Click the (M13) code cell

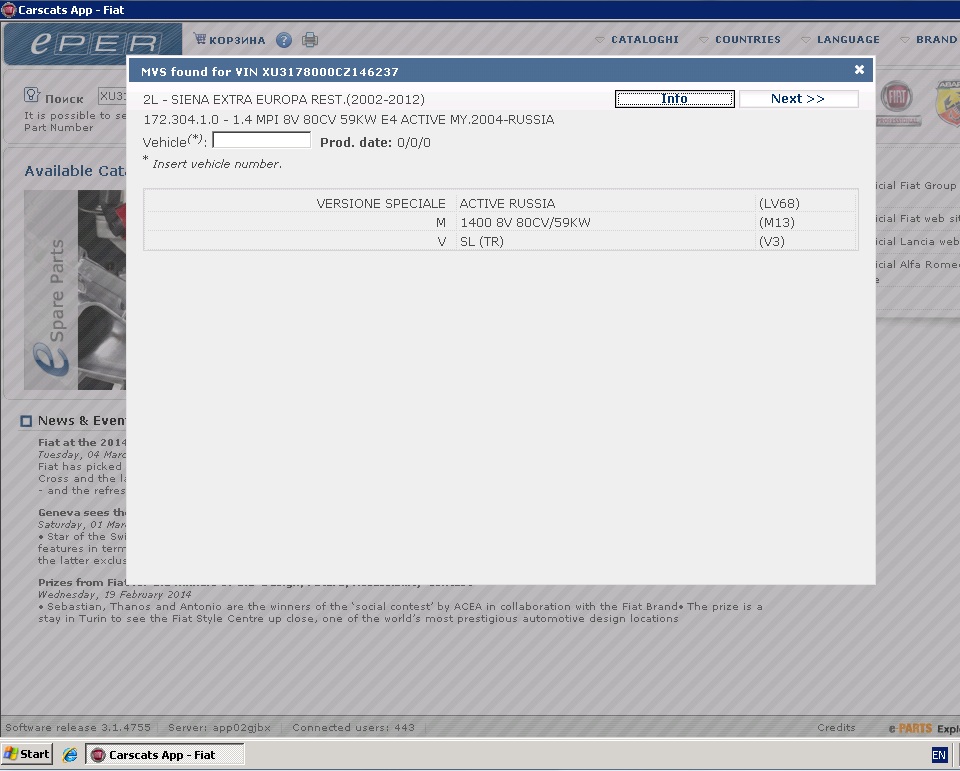coord(806,222)
